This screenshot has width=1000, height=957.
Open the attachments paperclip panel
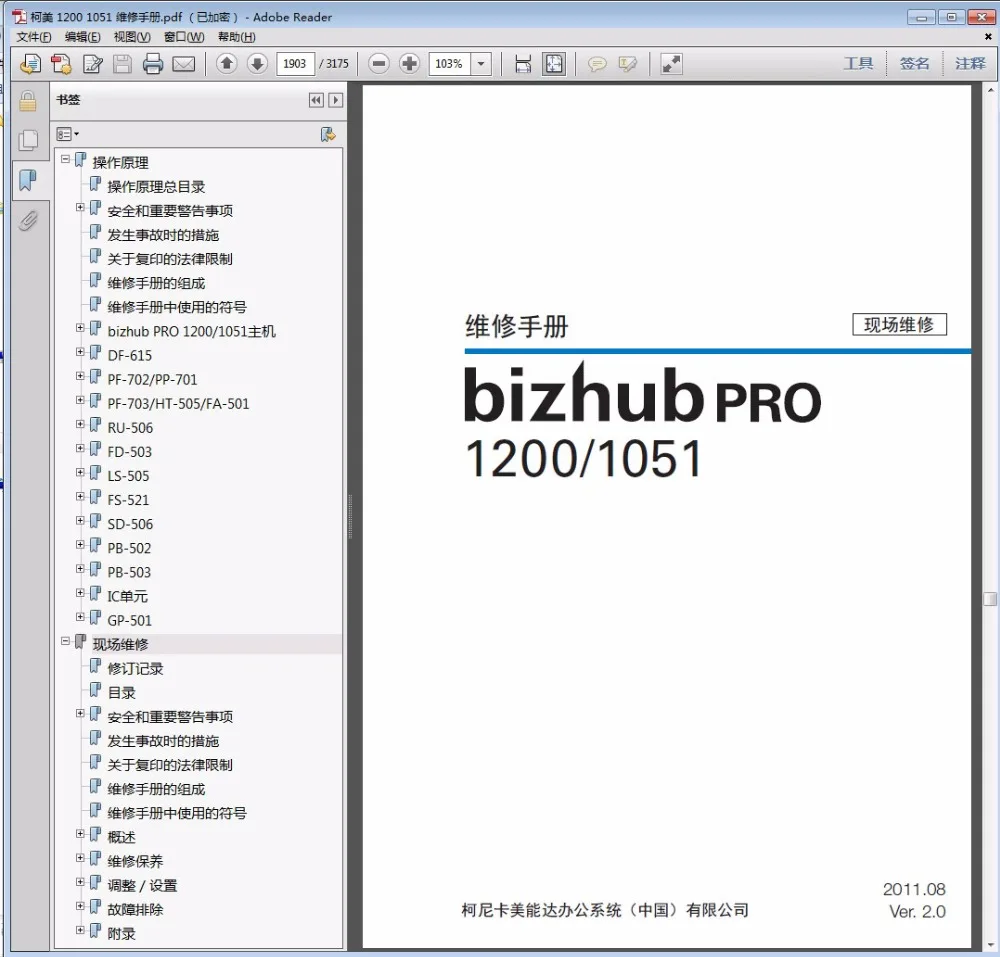28,220
